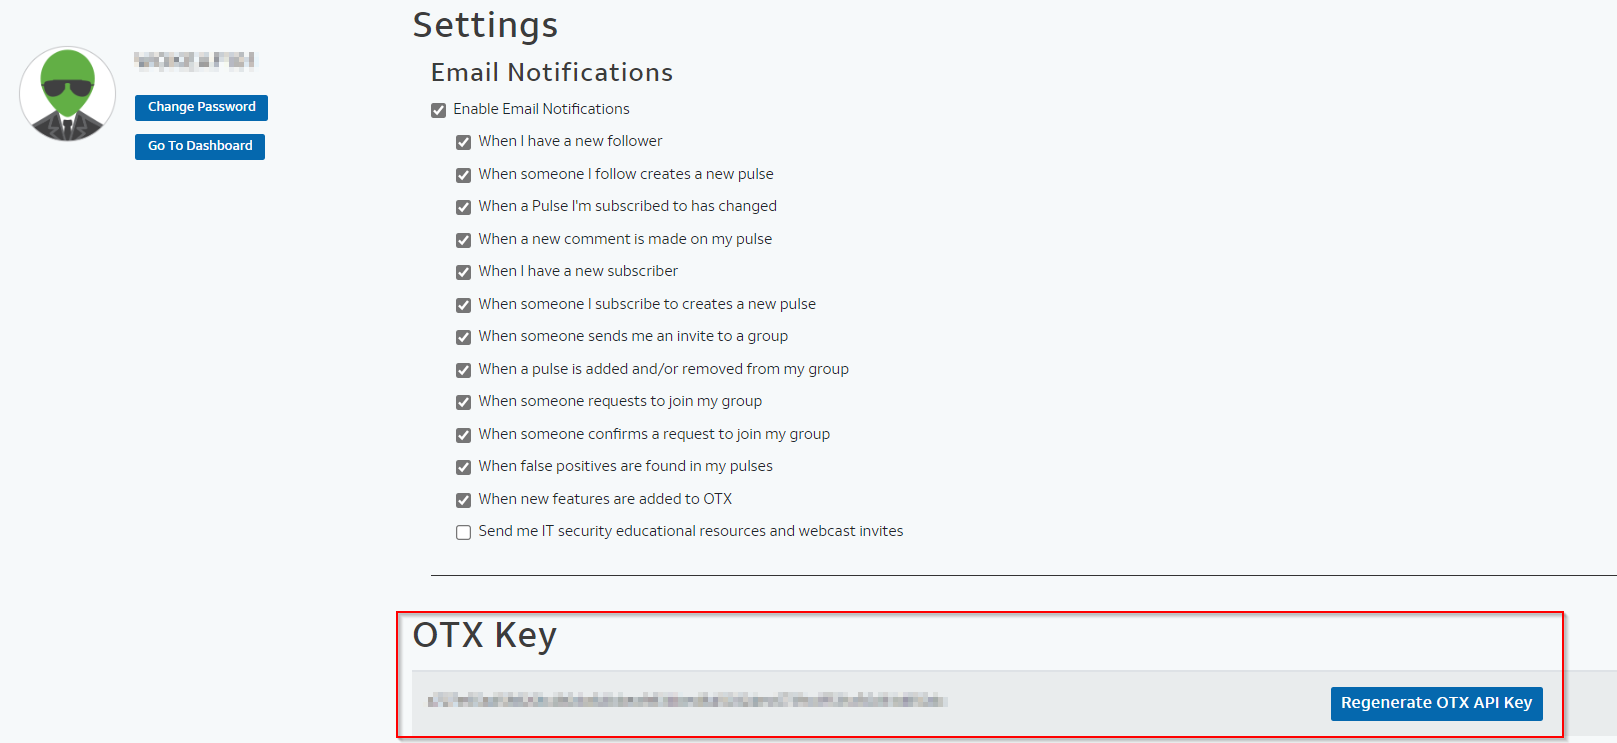
Task: Select the blurred OTX API key text
Action: (690, 701)
